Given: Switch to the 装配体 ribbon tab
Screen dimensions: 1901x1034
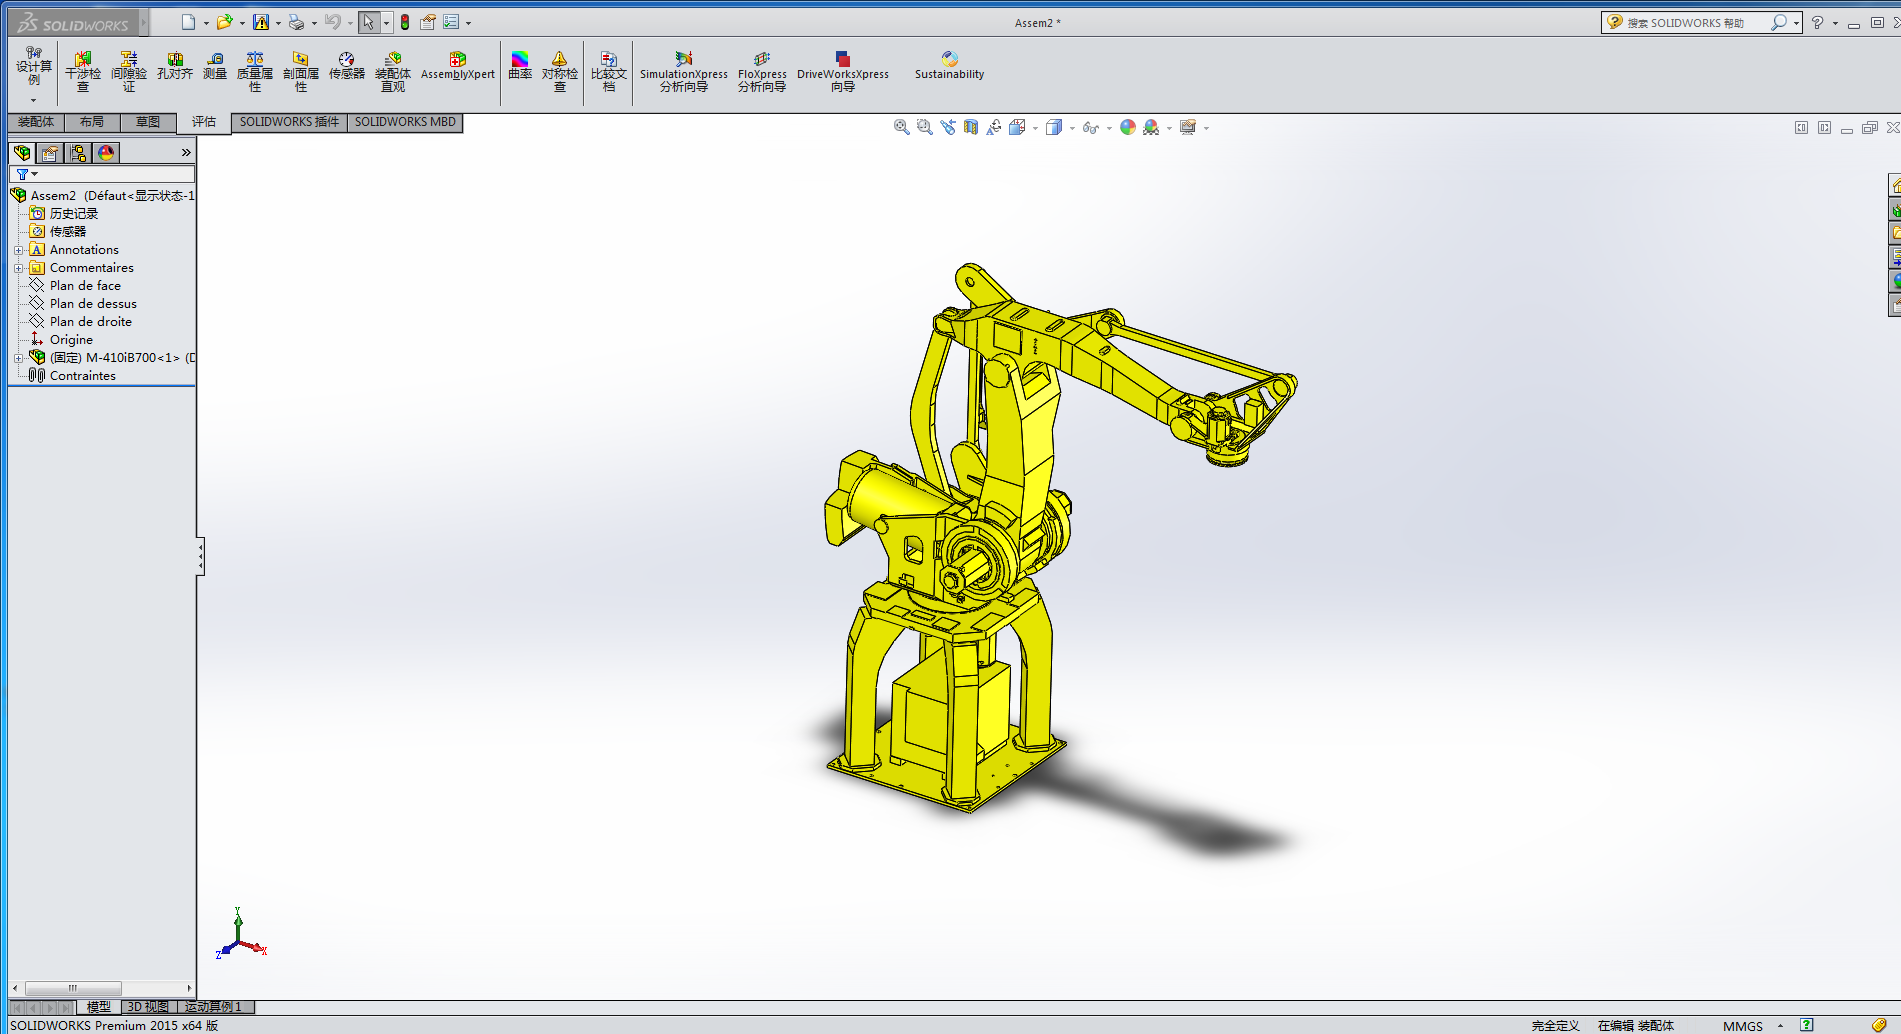Looking at the screenshot, I should [36, 122].
